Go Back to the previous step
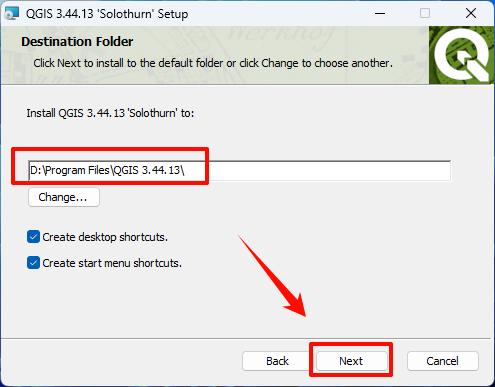The image size is (495, 387). (x=277, y=361)
